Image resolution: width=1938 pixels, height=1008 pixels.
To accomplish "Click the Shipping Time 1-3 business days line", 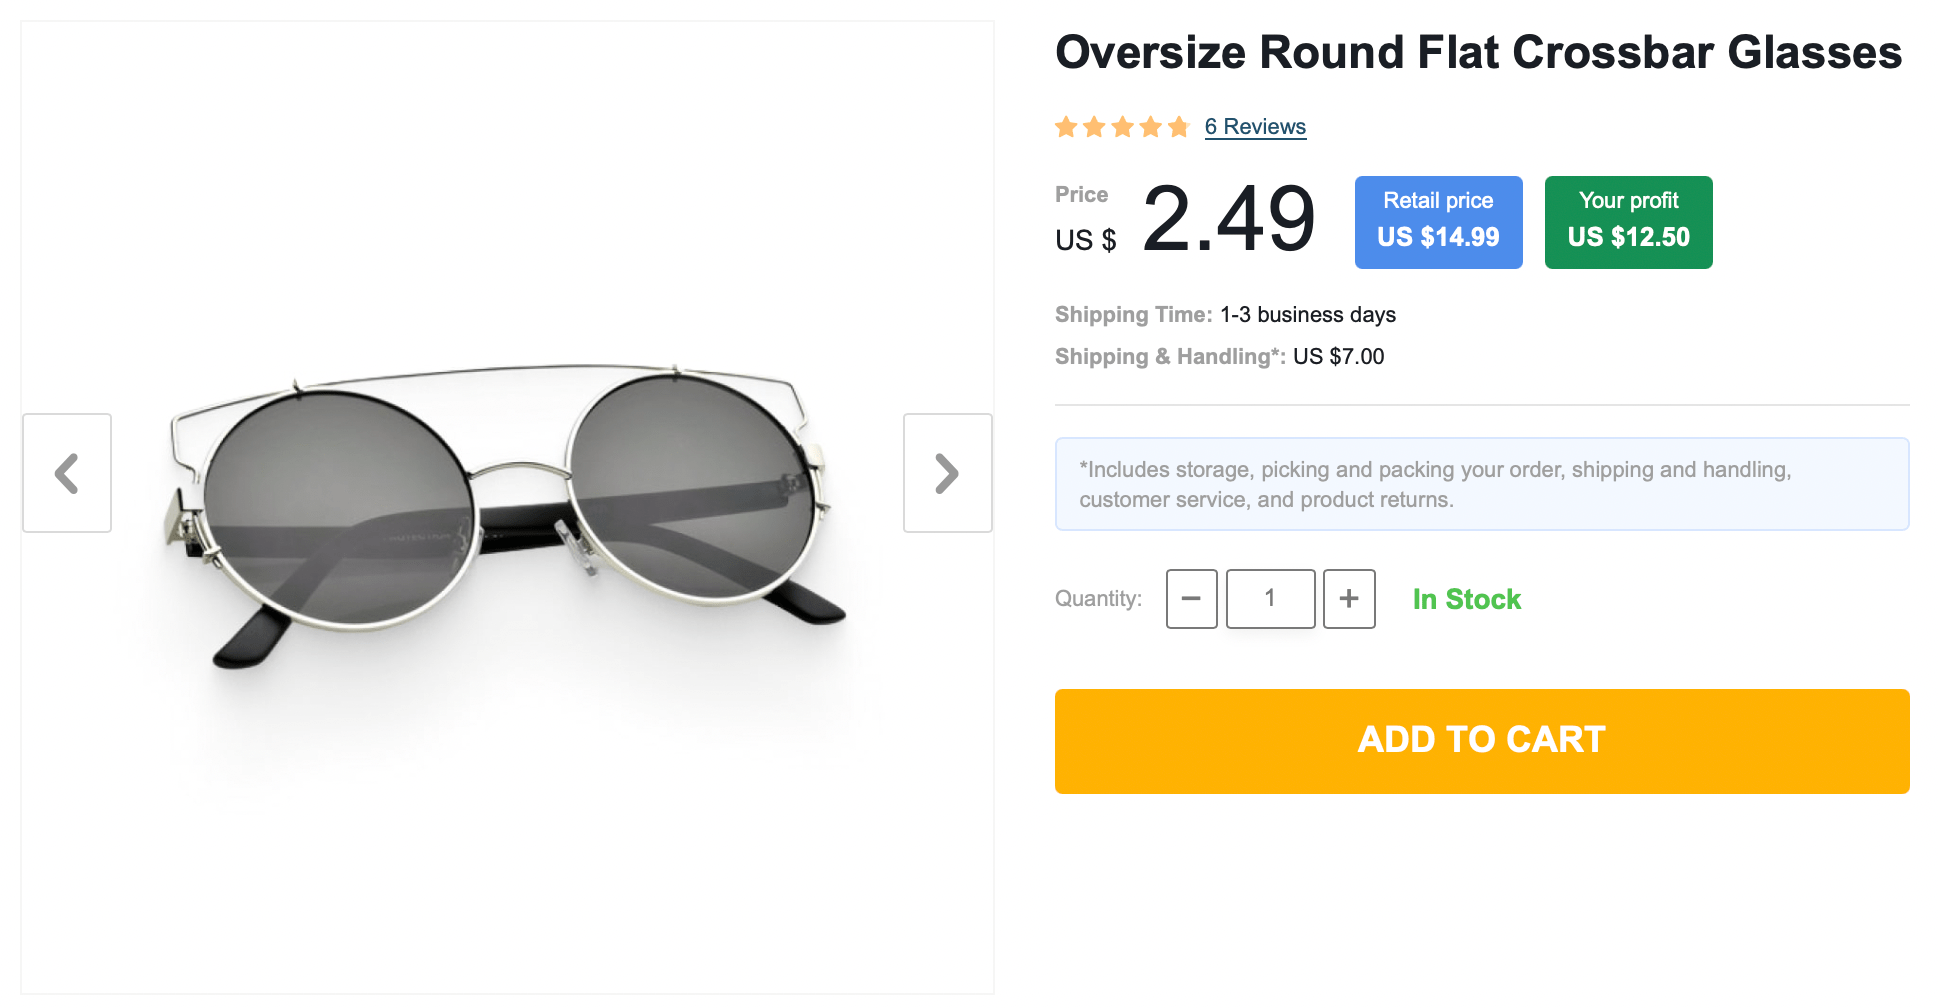I will [x=1225, y=315].
